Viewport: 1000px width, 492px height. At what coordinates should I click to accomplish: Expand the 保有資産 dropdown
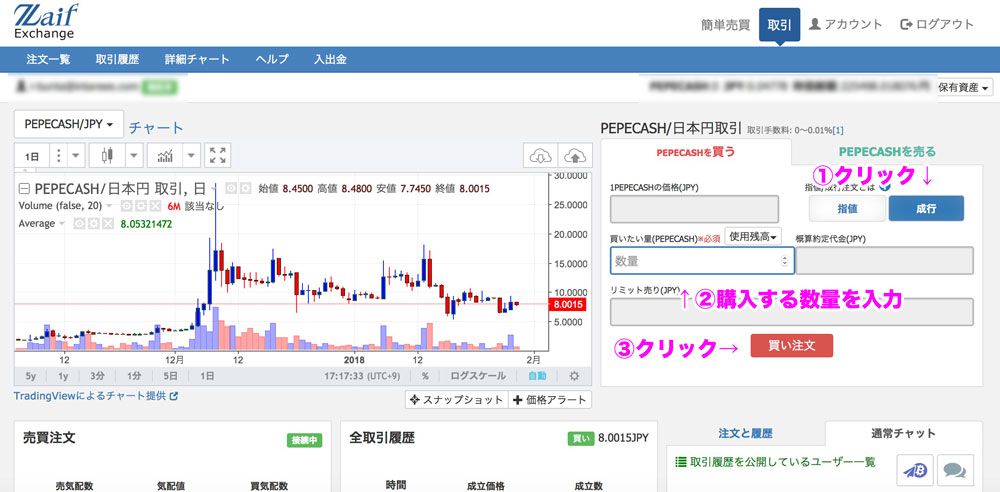965,88
